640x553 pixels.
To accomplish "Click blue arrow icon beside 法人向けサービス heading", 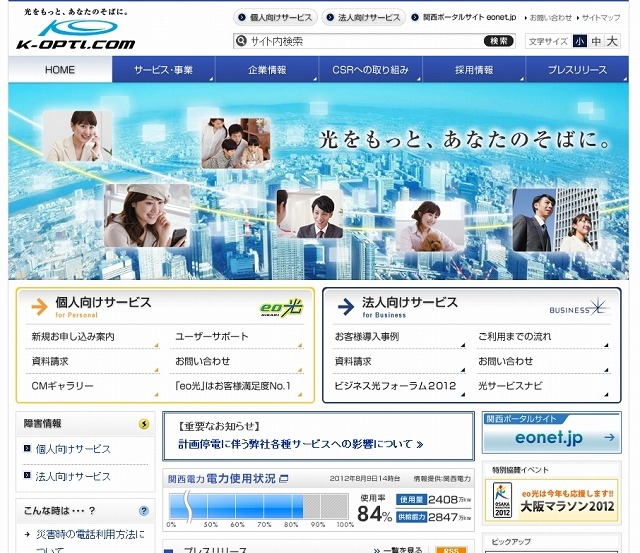I will (x=346, y=306).
